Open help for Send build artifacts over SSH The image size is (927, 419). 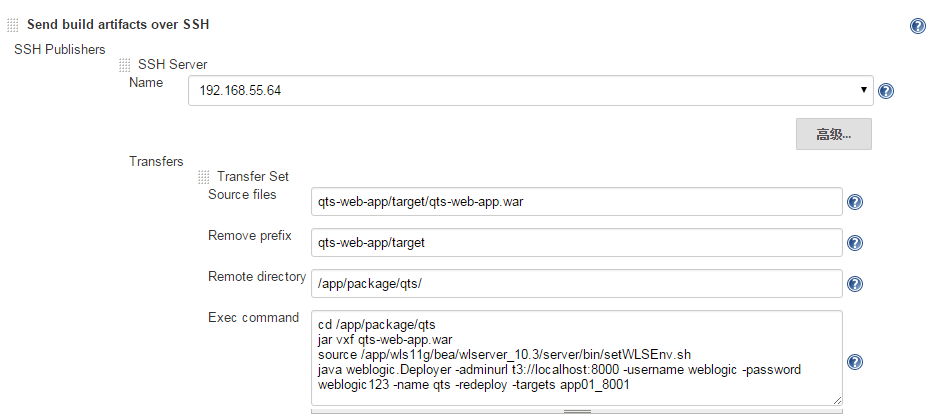click(917, 26)
